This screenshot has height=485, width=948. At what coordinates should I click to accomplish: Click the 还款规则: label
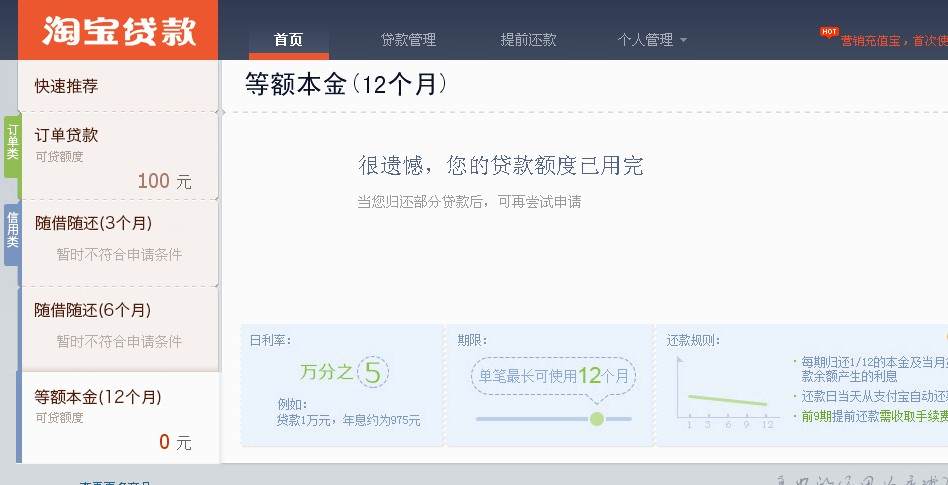[x=693, y=340]
